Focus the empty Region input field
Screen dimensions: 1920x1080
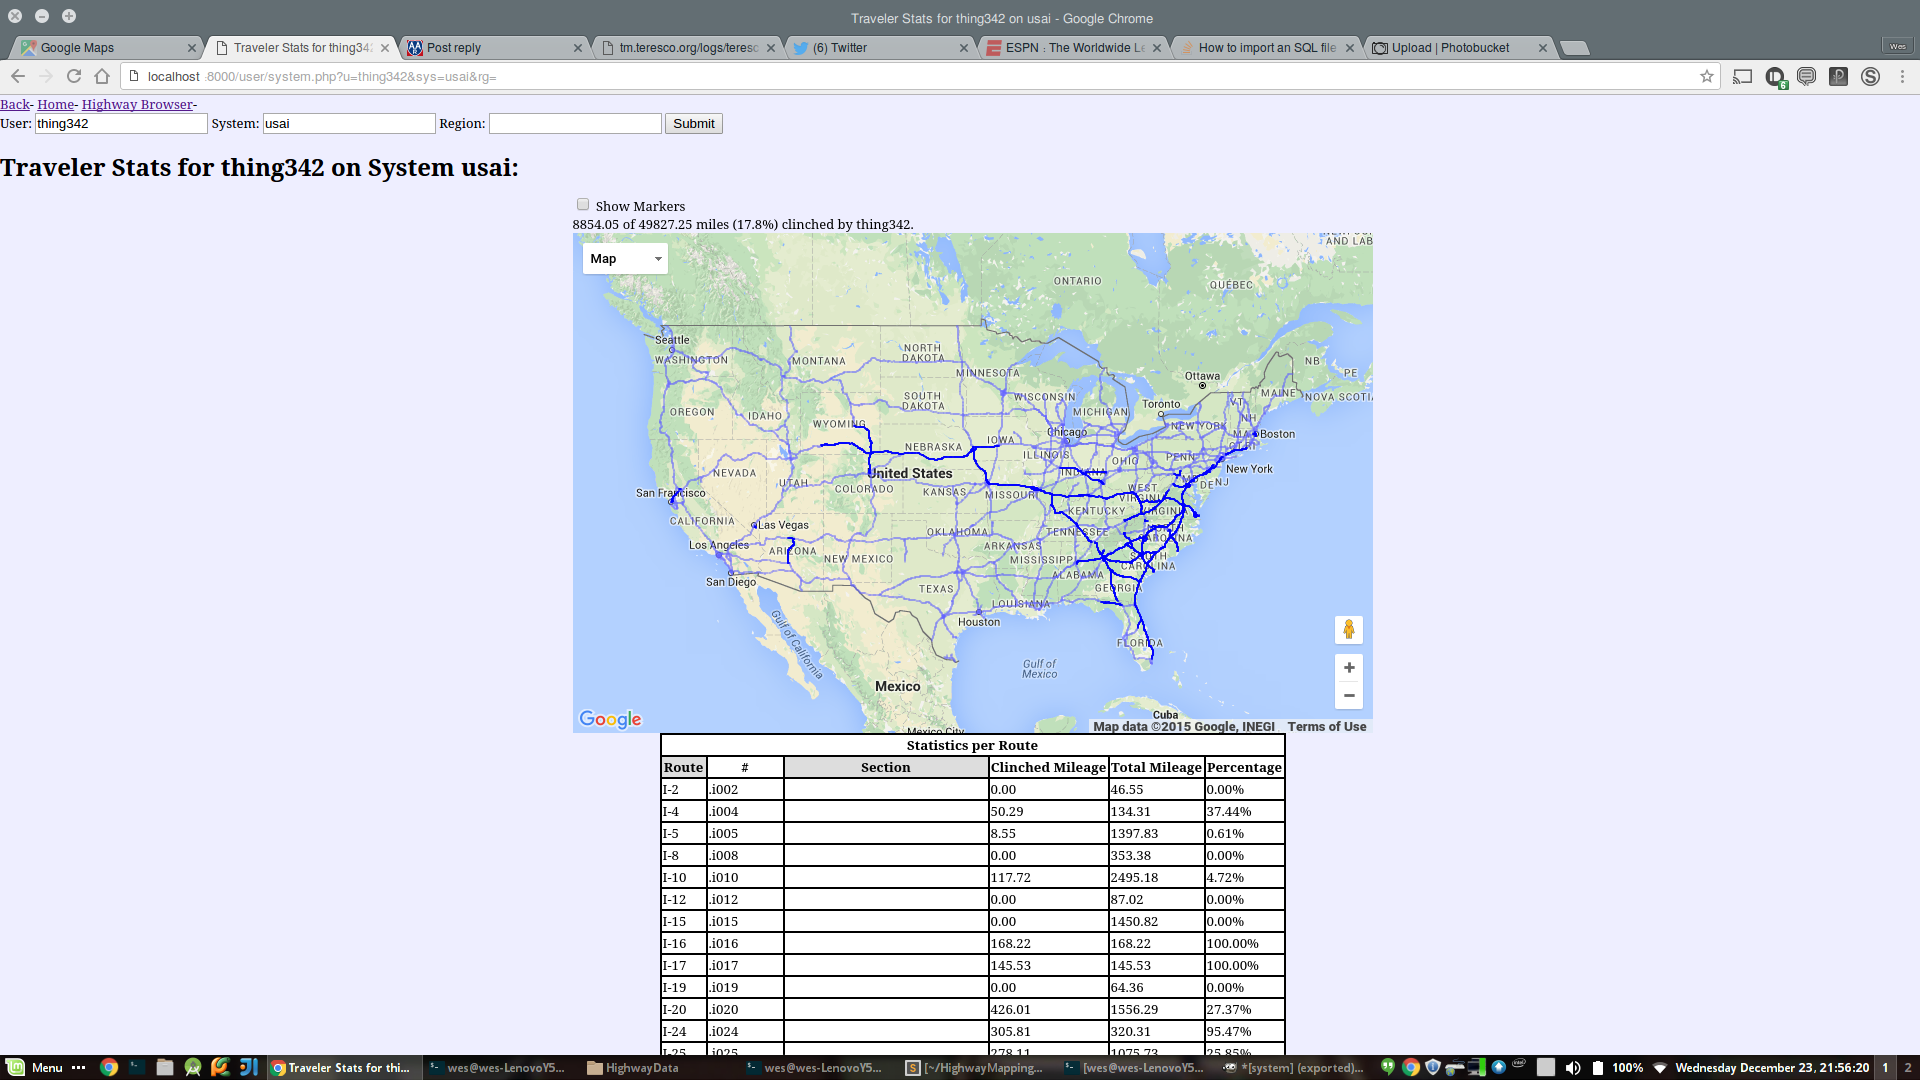(x=575, y=123)
